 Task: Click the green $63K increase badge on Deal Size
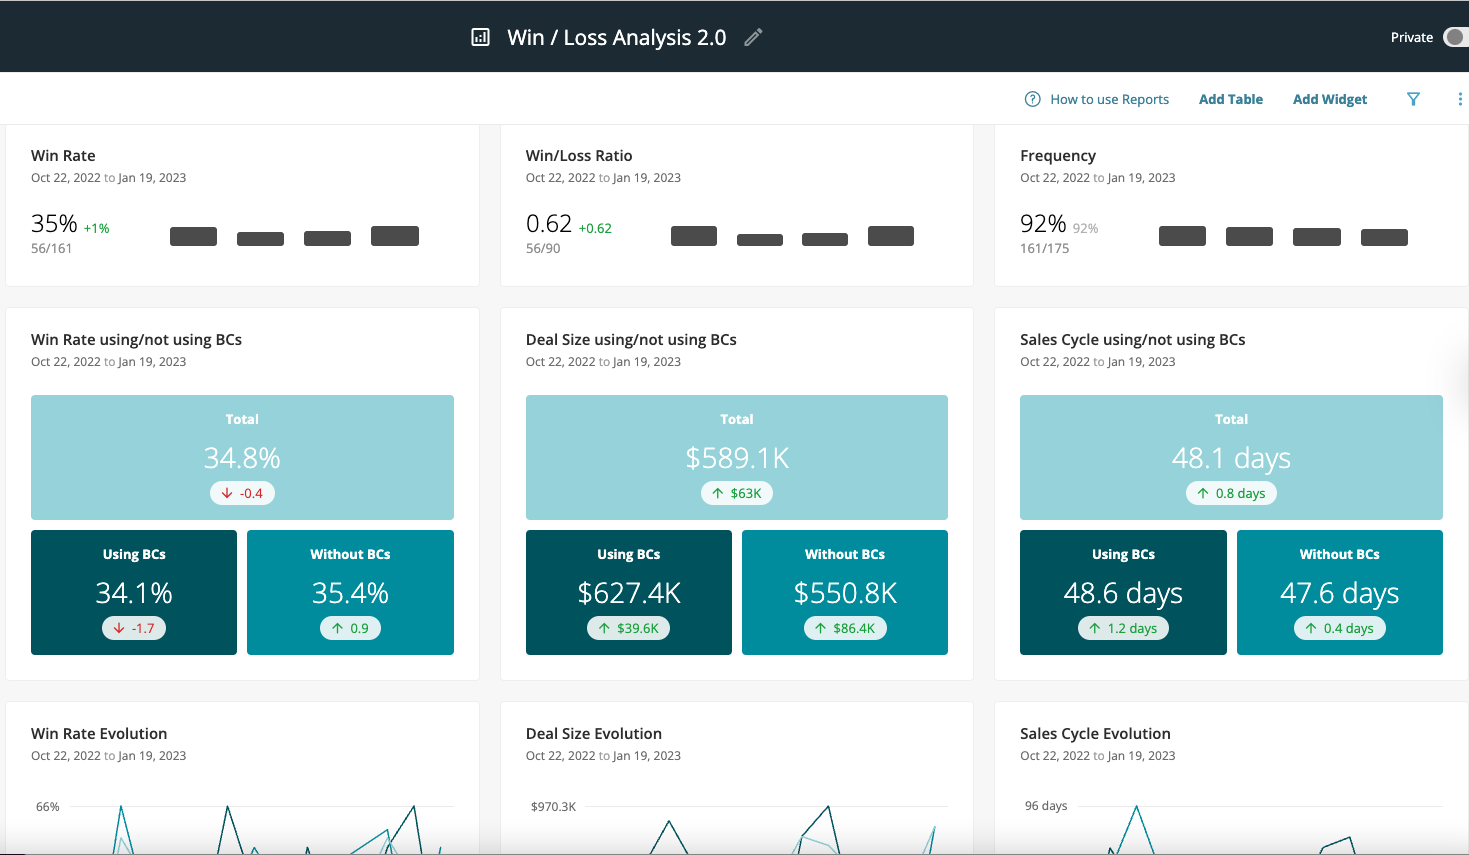tap(737, 493)
